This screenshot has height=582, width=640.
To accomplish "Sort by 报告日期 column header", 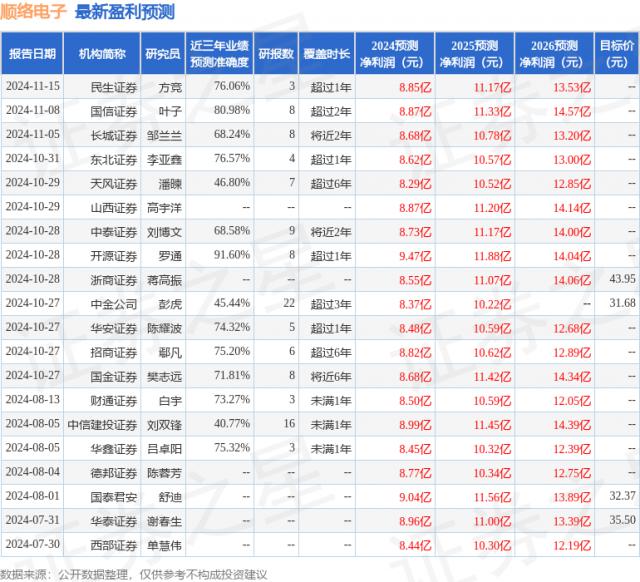I will point(32,53).
